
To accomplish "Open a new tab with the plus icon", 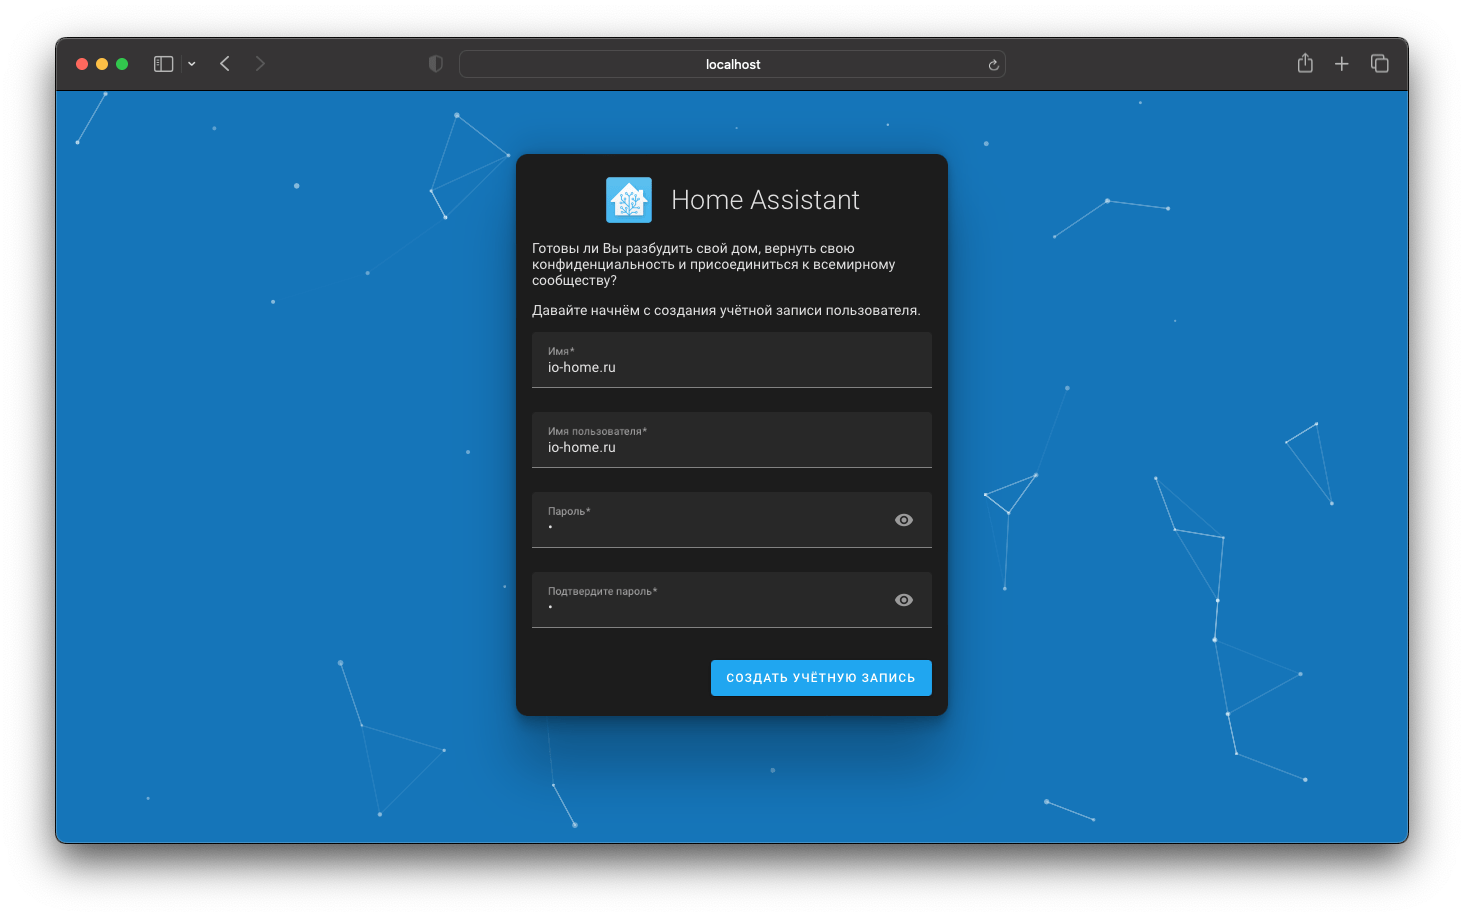I will coord(1342,63).
